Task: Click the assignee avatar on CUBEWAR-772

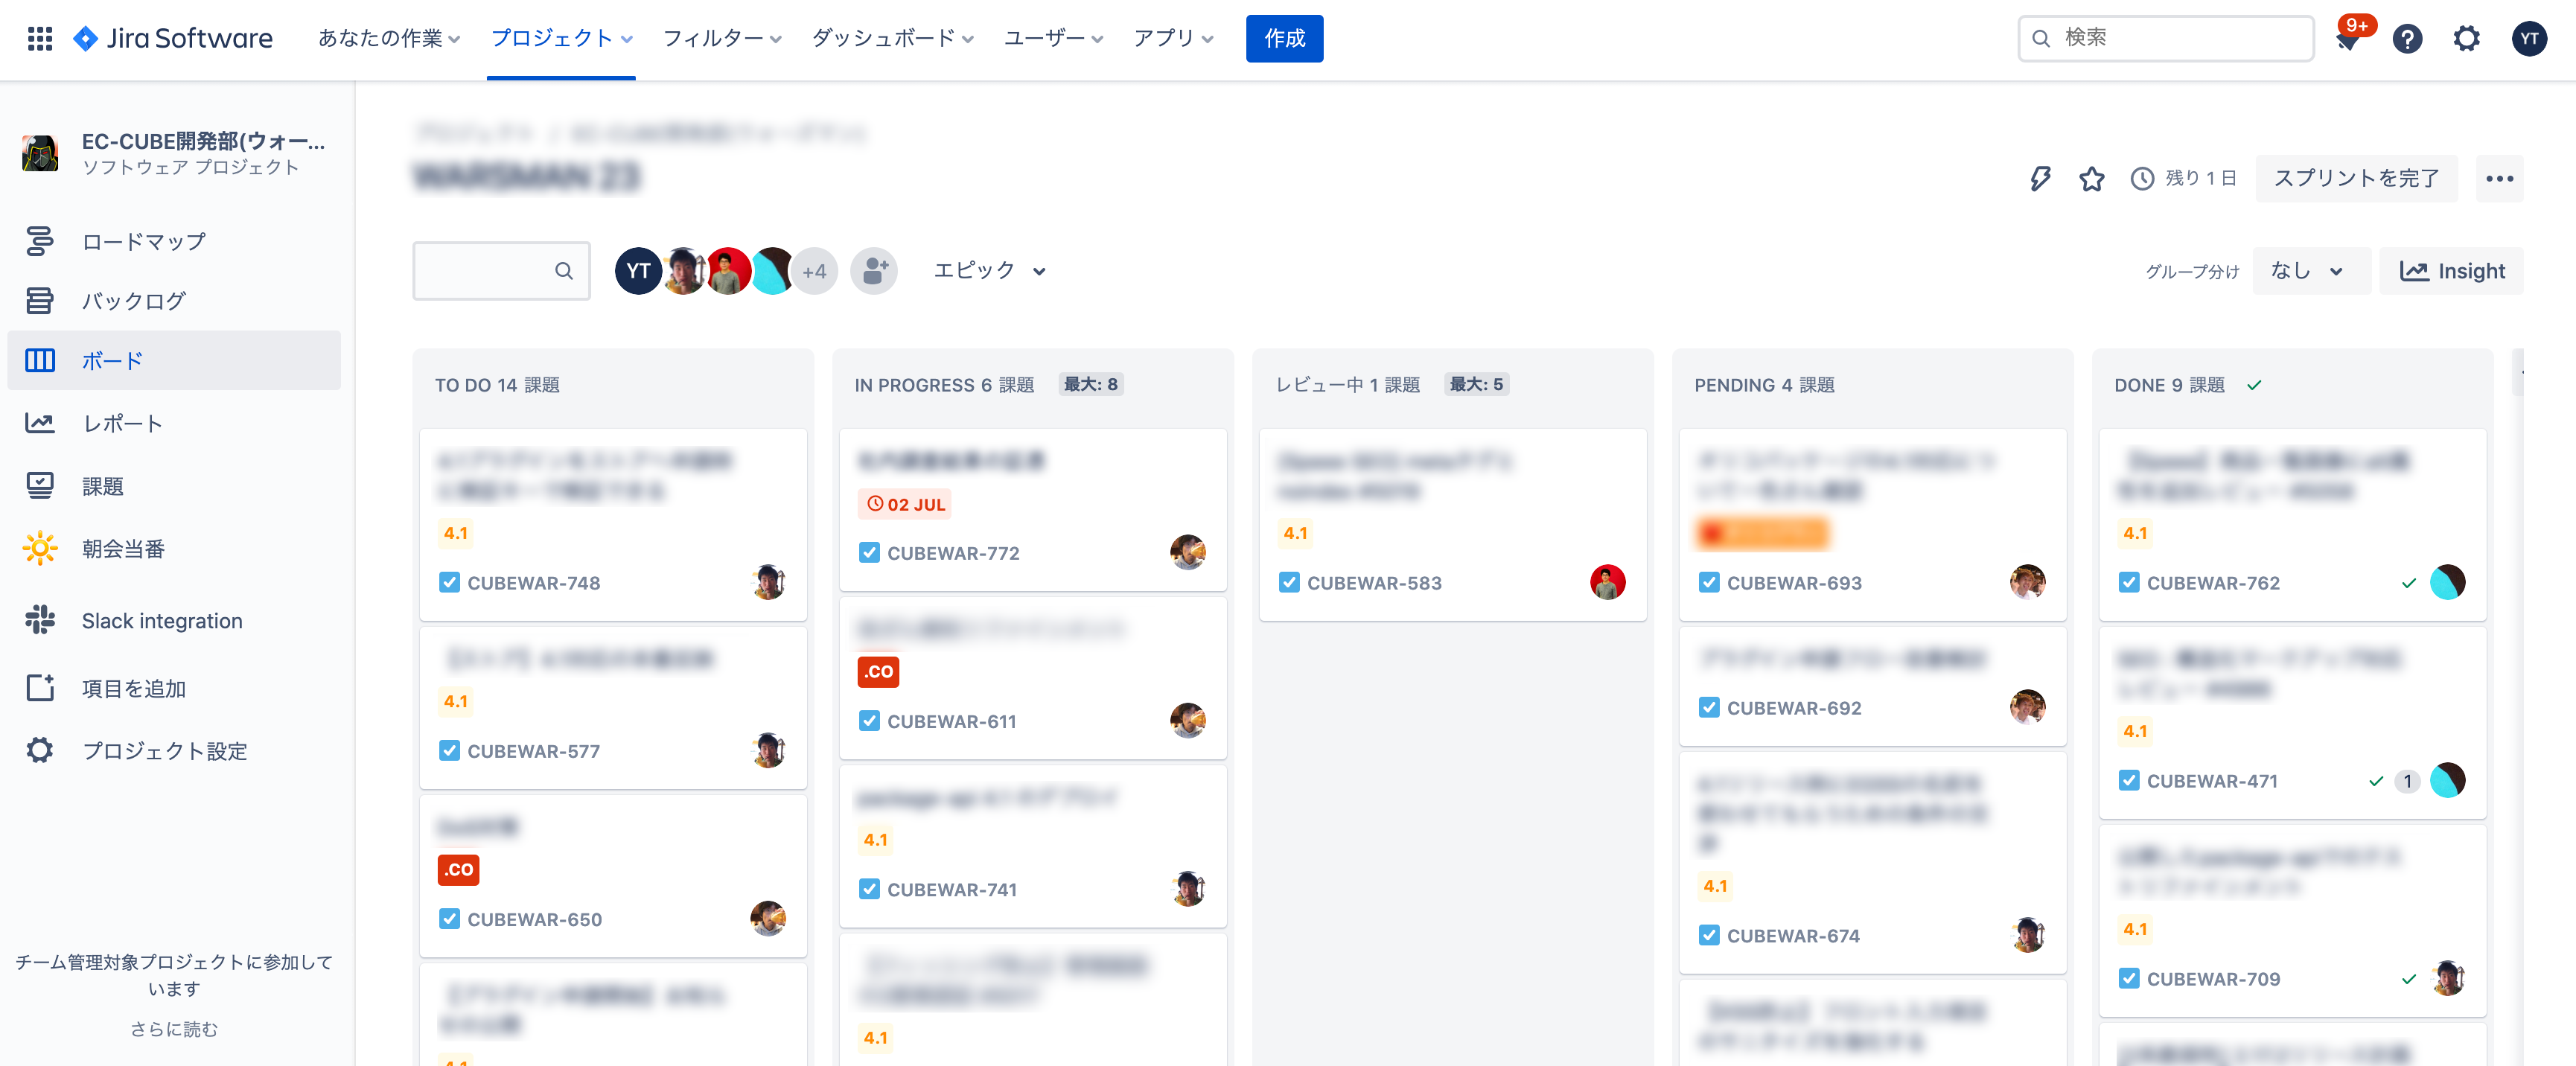Action: point(1187,552)
